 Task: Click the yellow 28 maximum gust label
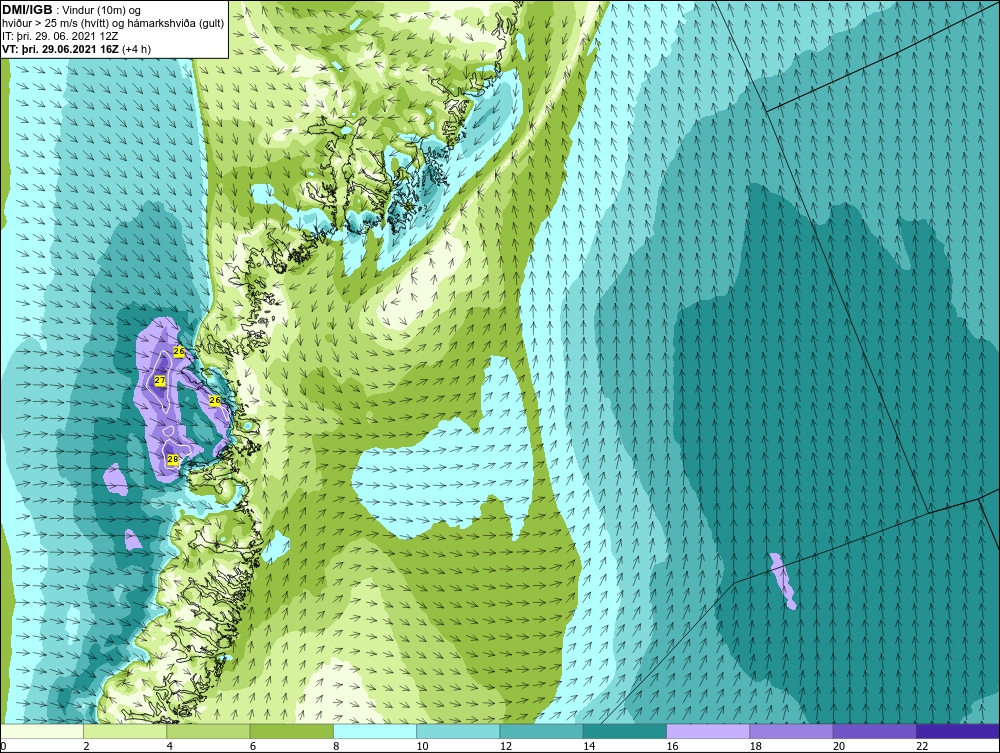click(x=172, y=459)
